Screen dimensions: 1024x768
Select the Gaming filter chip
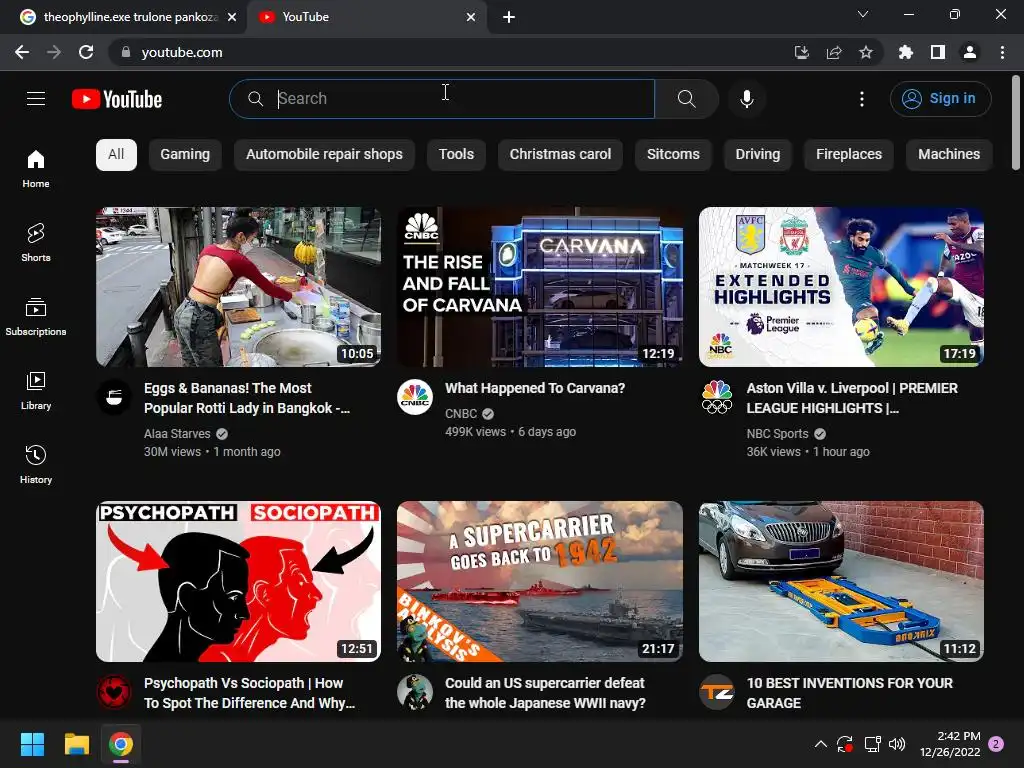(185, 154)
